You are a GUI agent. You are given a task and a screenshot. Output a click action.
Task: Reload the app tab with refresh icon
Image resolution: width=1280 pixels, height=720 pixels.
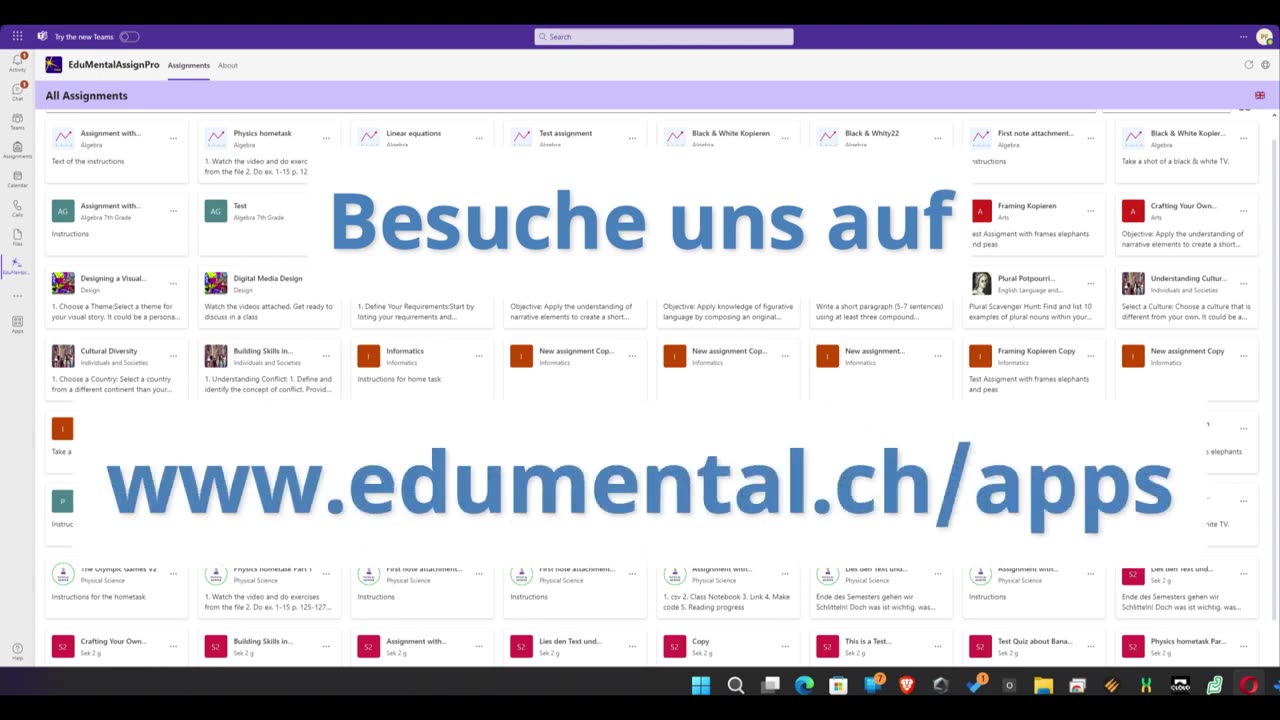tap(1248, 65)
